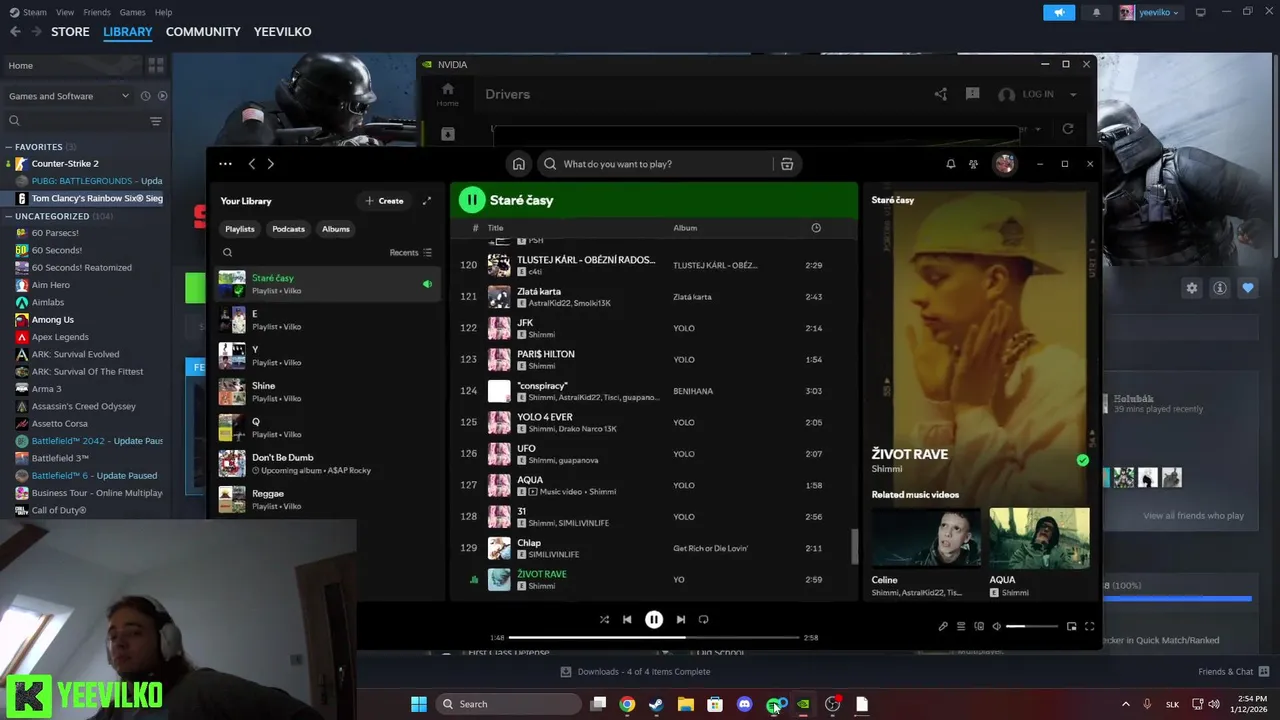This screenshot has width=1280, height=720.
Task: Open Celine related music video thumbnail
Action: [x=925, y=538]
